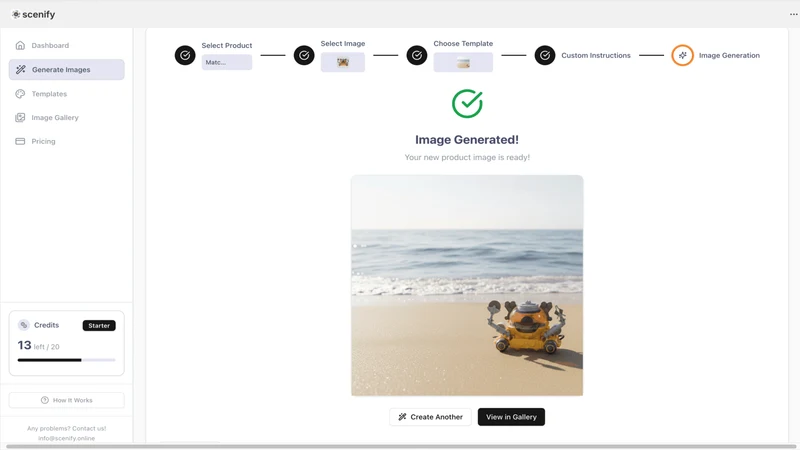Viewport: 800px width, 450px height.
Task: Click the Image Generation sparkle step icon
Action: 682,55
